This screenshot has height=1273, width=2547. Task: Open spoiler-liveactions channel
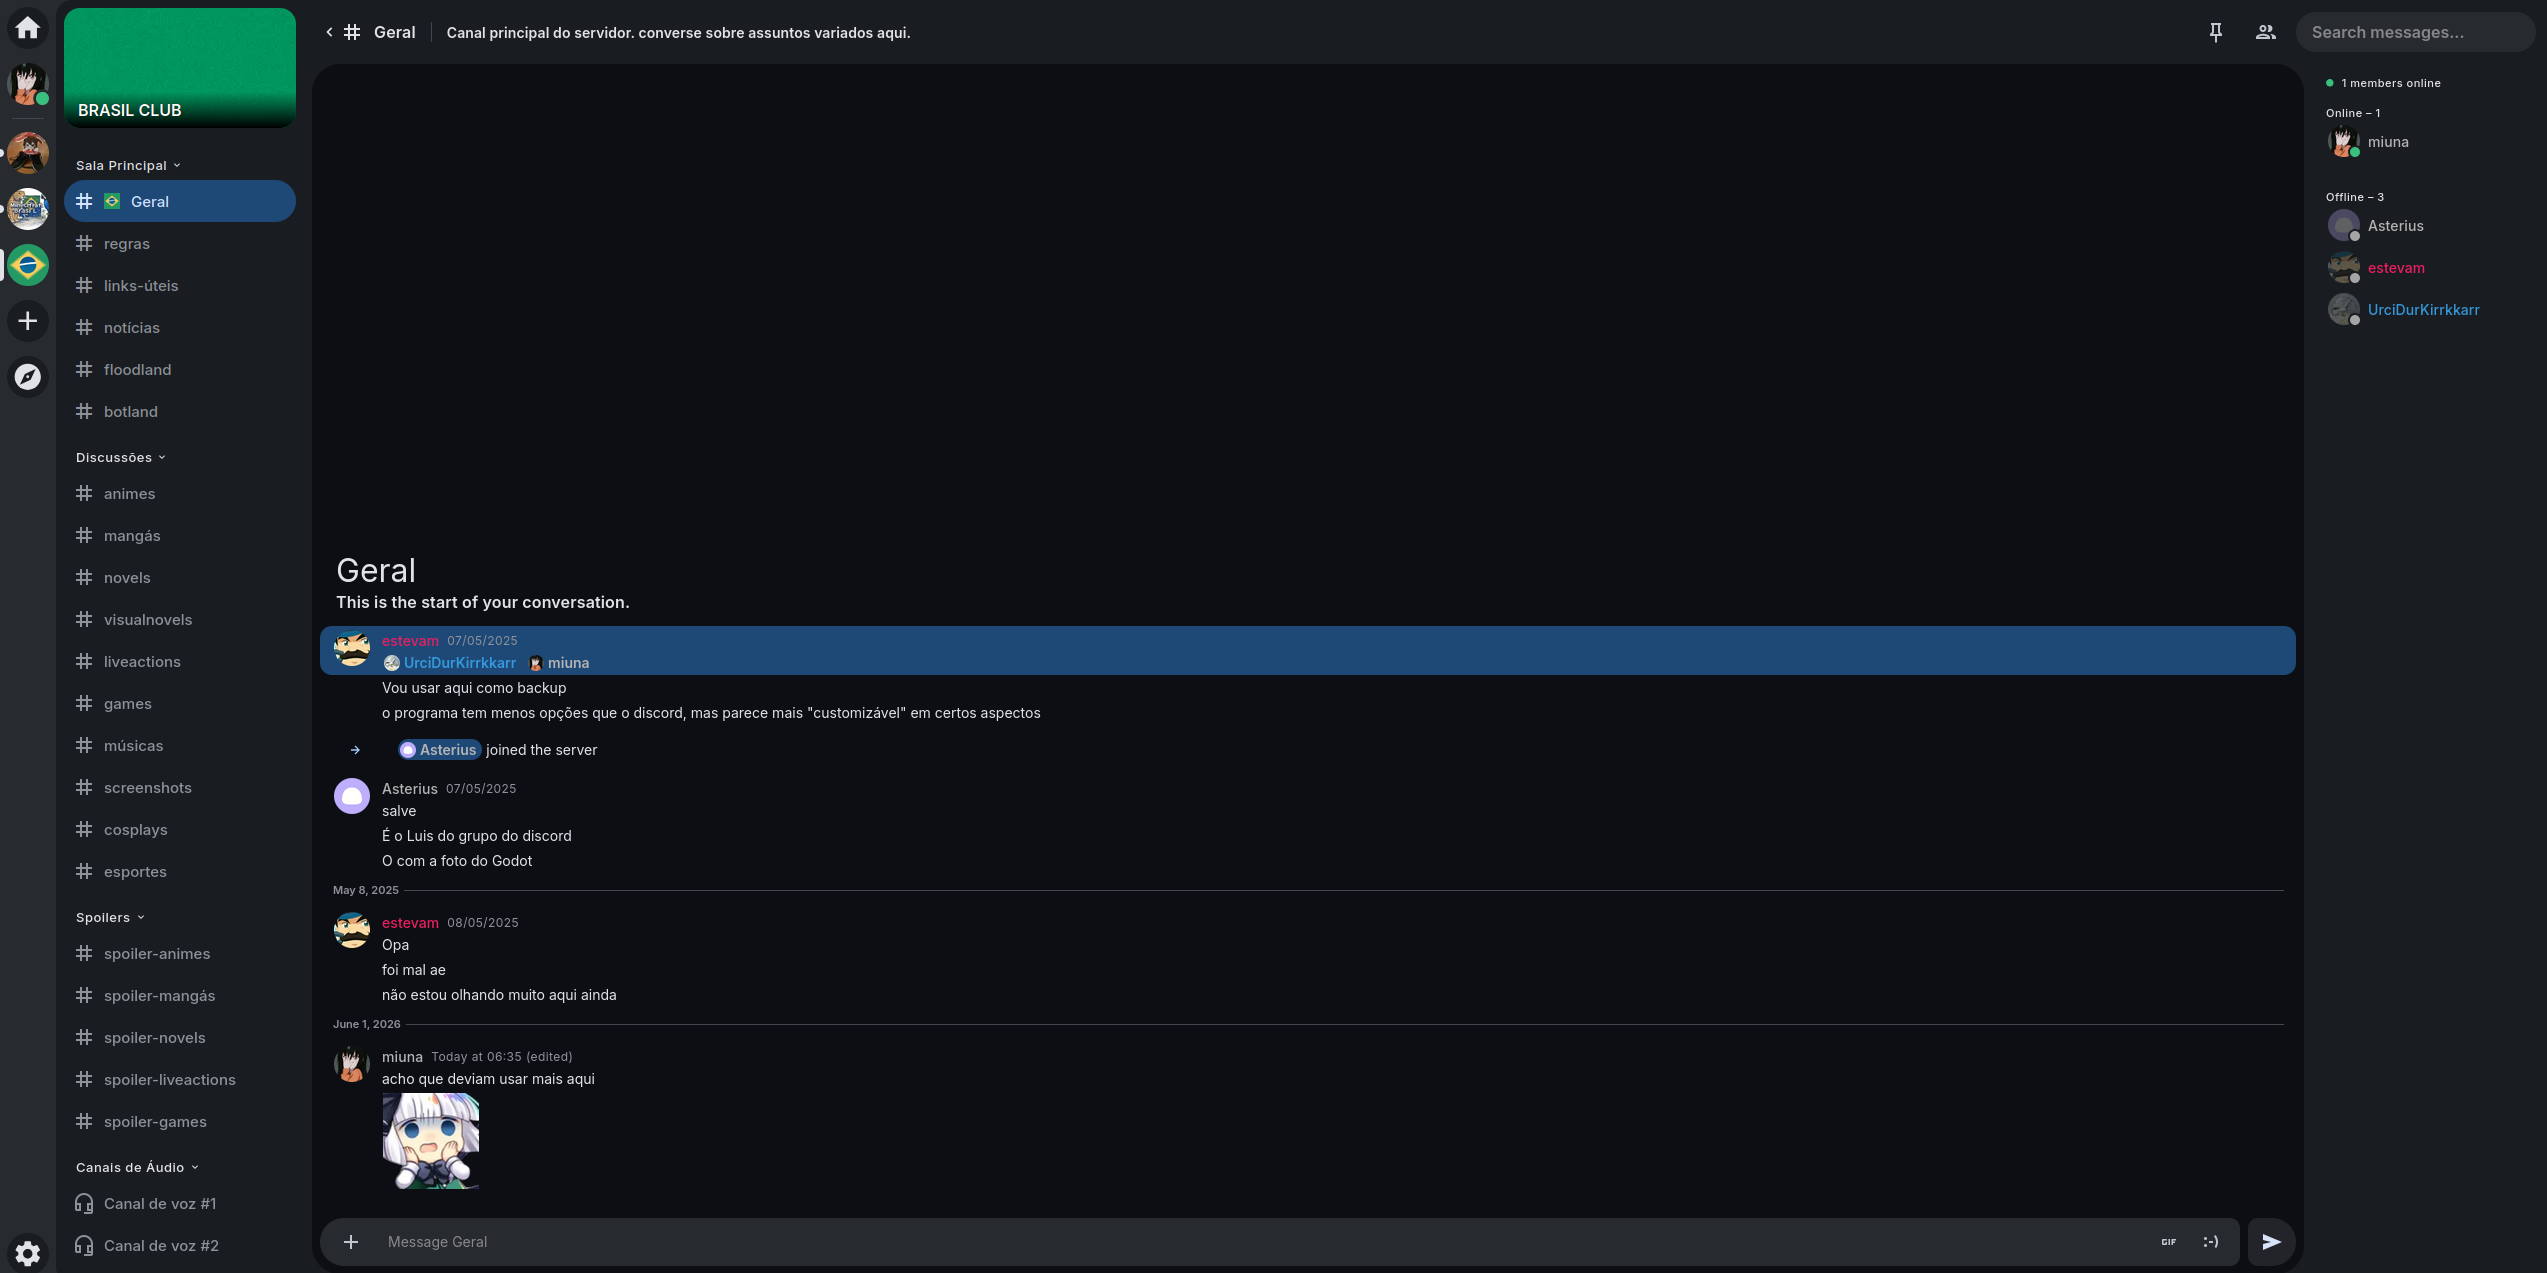click(180, 1079)
